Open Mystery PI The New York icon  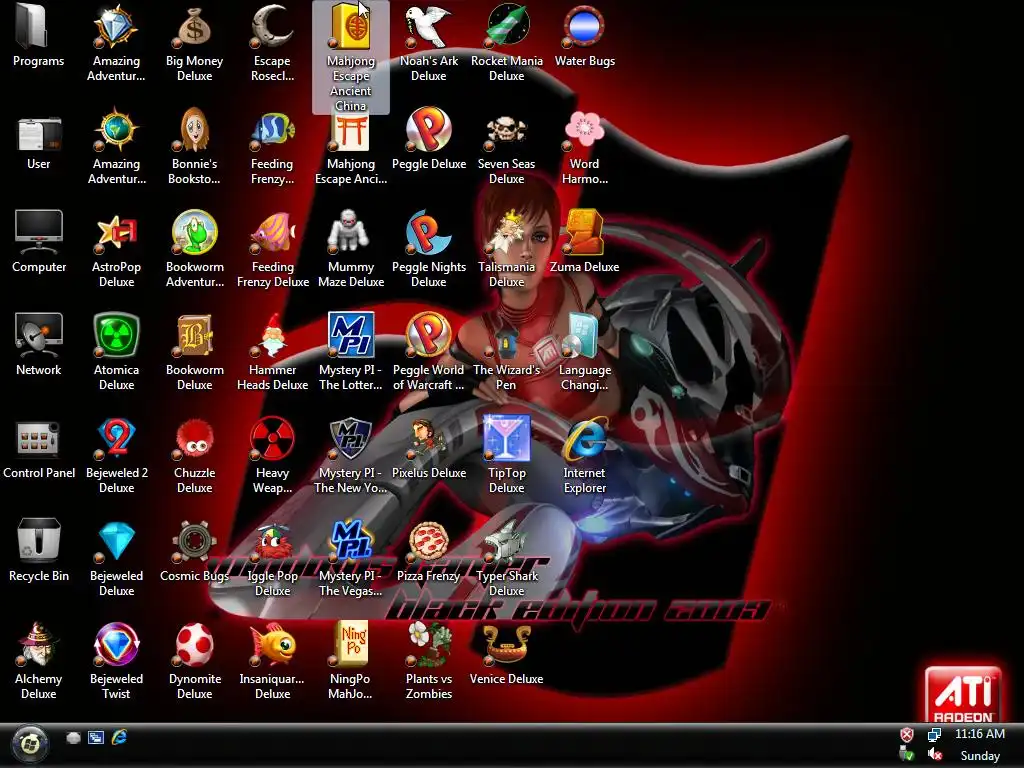click(350, 440)
